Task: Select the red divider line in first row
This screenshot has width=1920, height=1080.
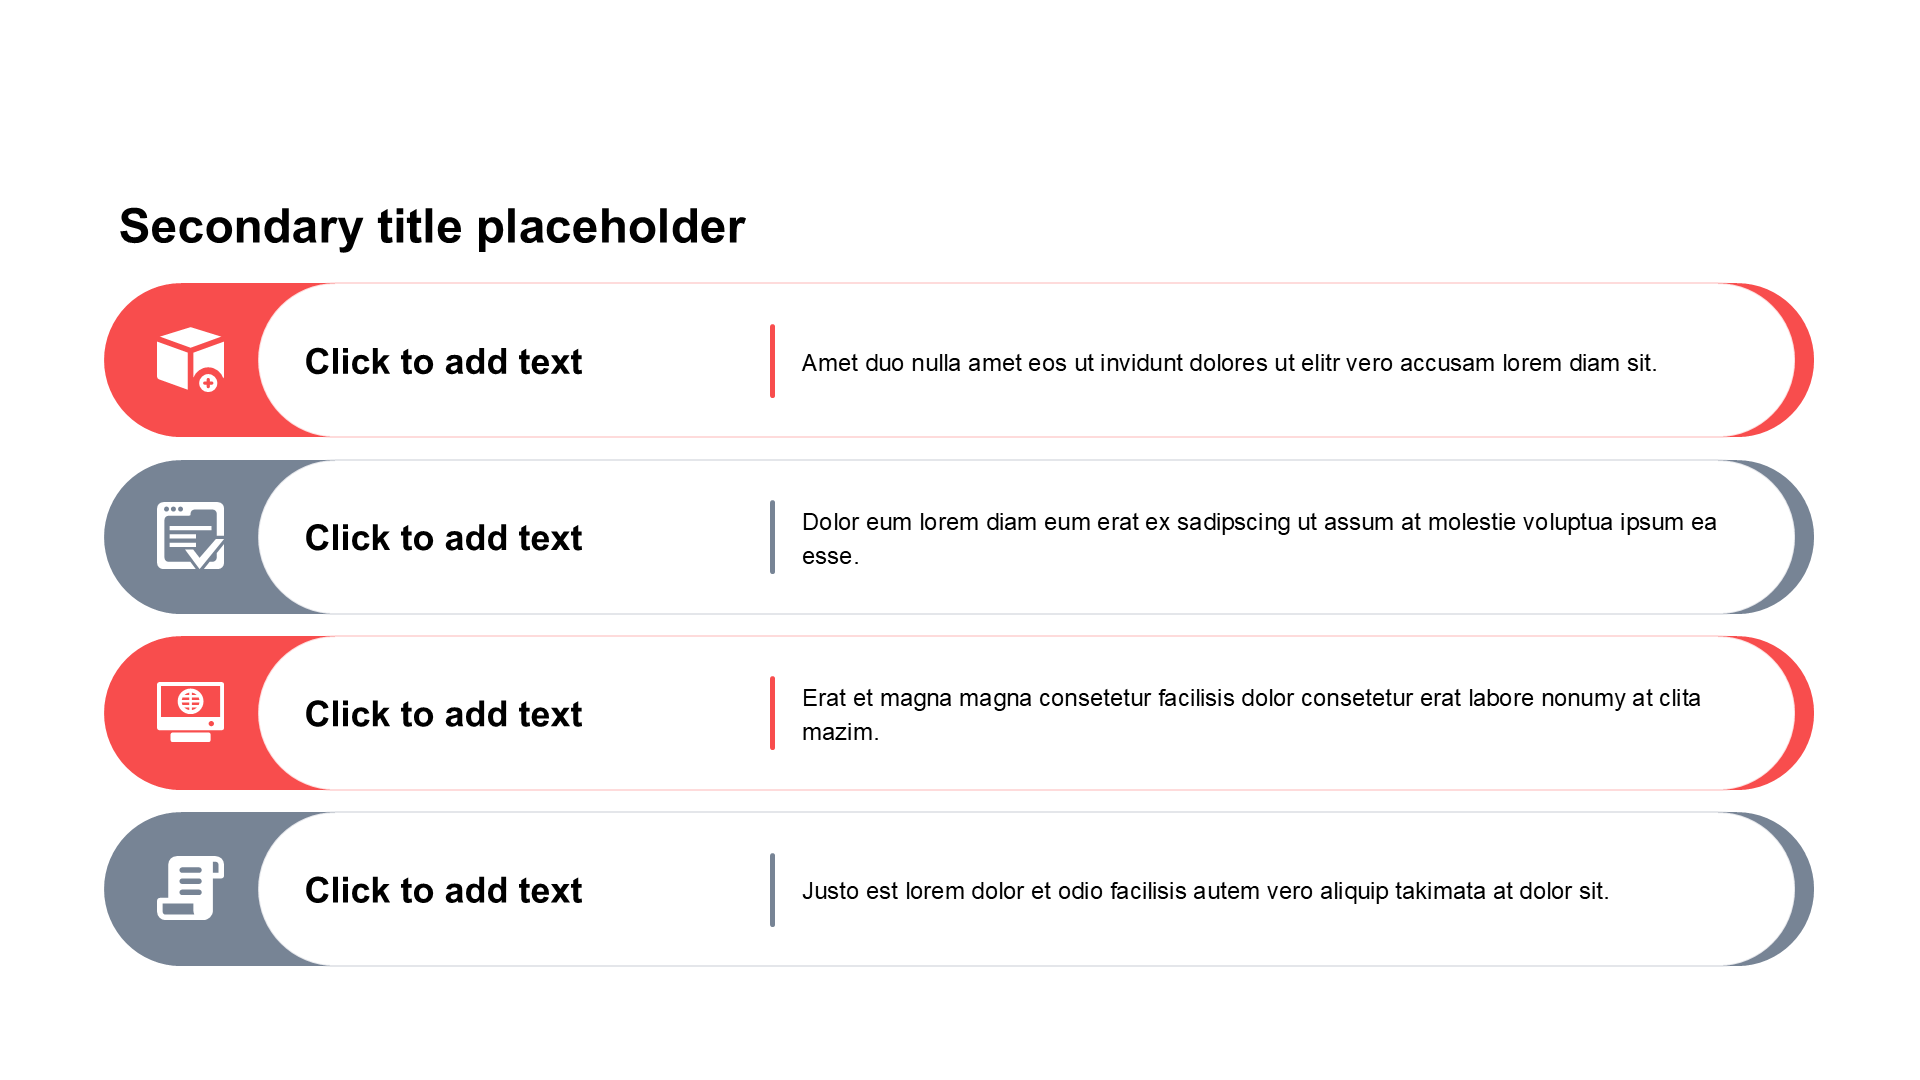Action: click(772, 361)
